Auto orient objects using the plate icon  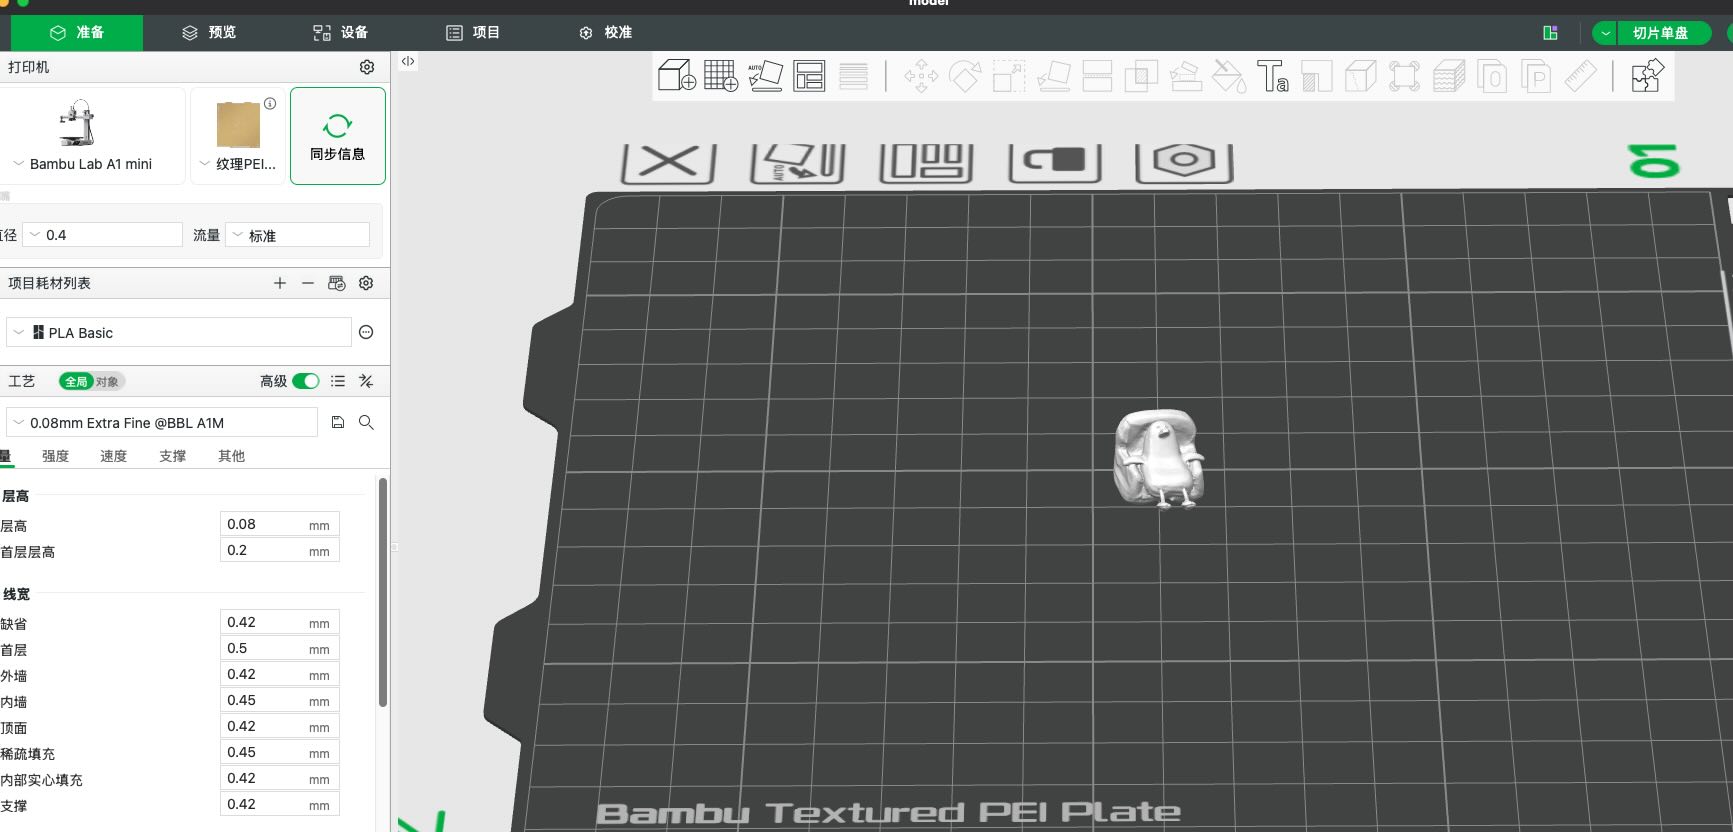(x=798, y=162)
